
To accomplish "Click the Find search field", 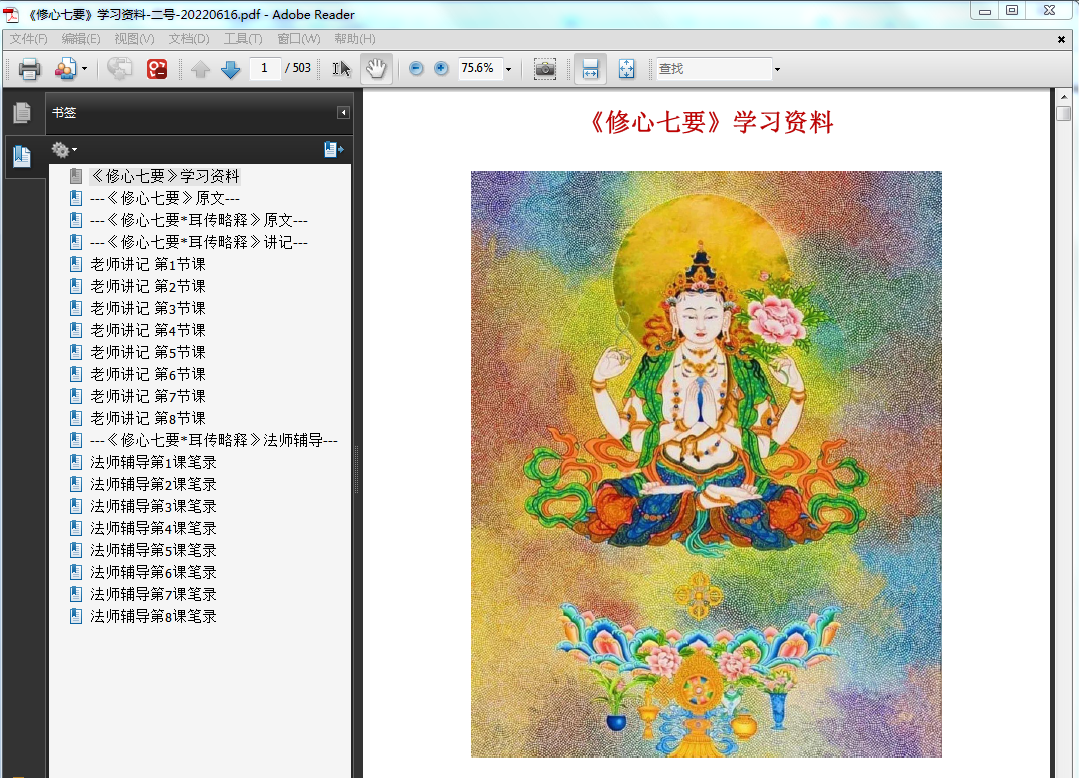I will (714, 69).
